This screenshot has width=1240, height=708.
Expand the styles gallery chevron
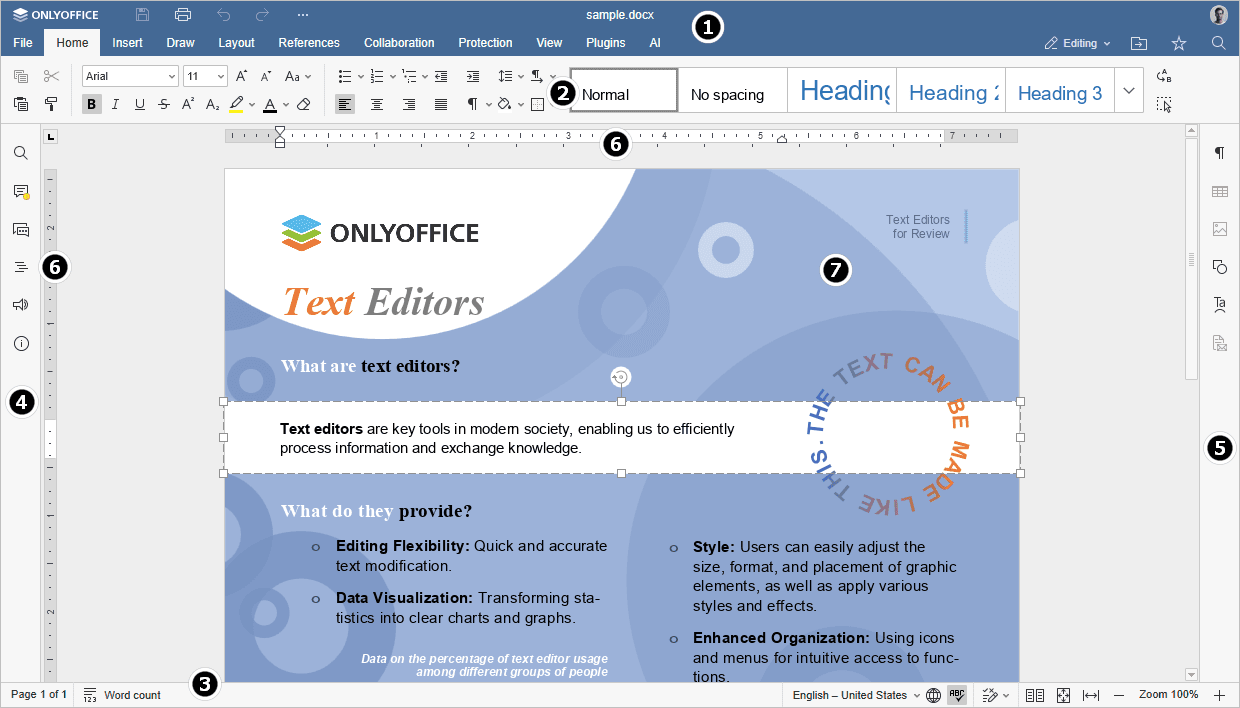pyautogui.click(x=1129, y=90)
